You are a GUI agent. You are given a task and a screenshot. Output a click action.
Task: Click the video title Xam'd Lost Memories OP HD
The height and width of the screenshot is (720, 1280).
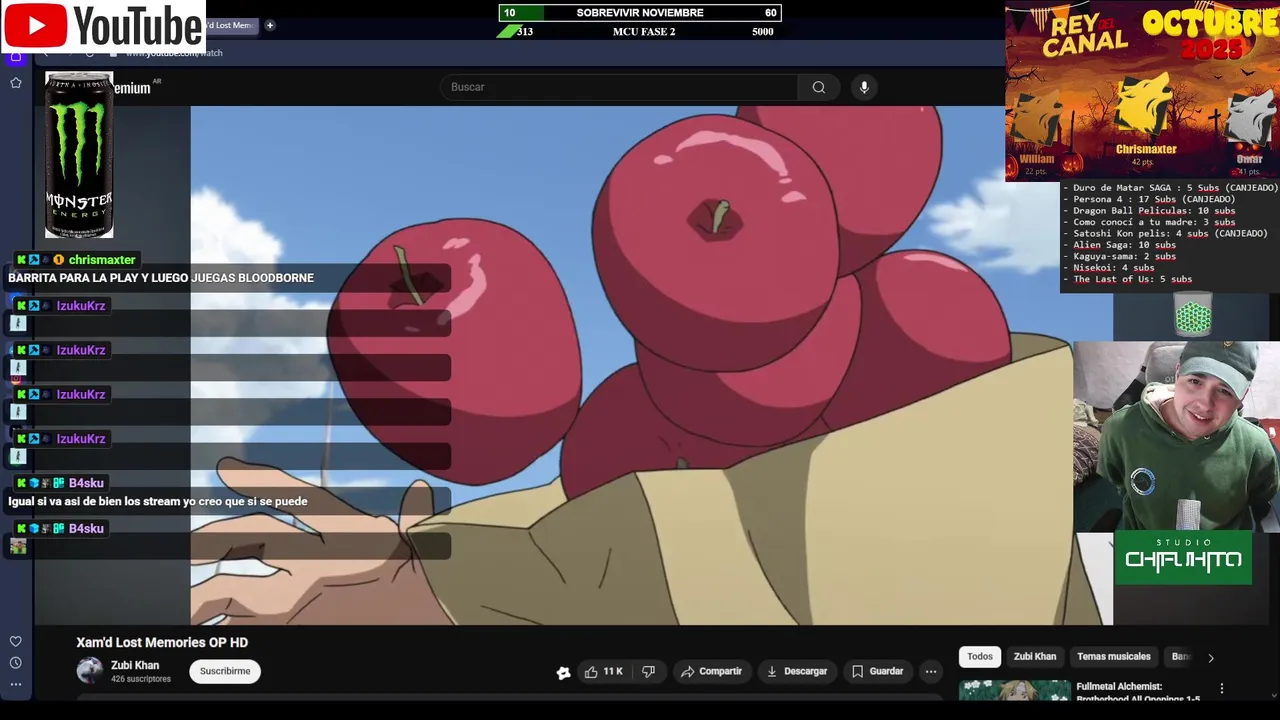click(162, 643)
